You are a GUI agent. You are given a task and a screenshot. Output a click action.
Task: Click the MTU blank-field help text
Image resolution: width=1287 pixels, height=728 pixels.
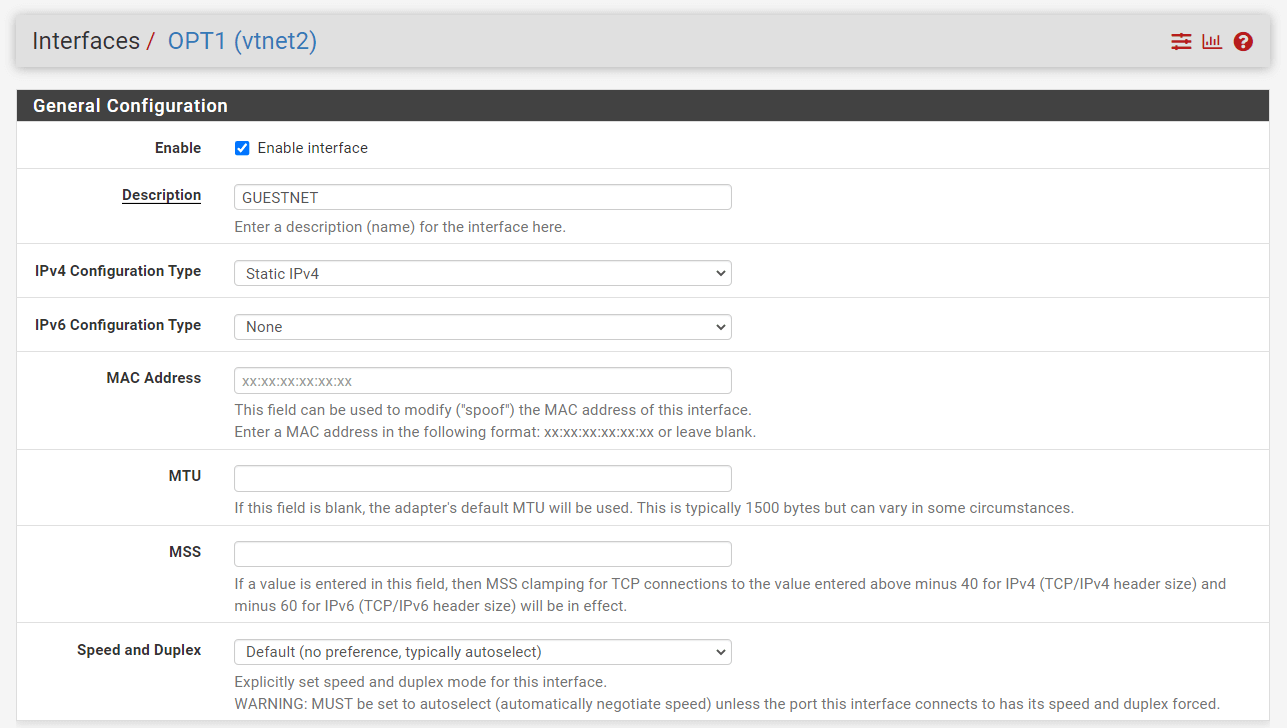coord(654,508)
